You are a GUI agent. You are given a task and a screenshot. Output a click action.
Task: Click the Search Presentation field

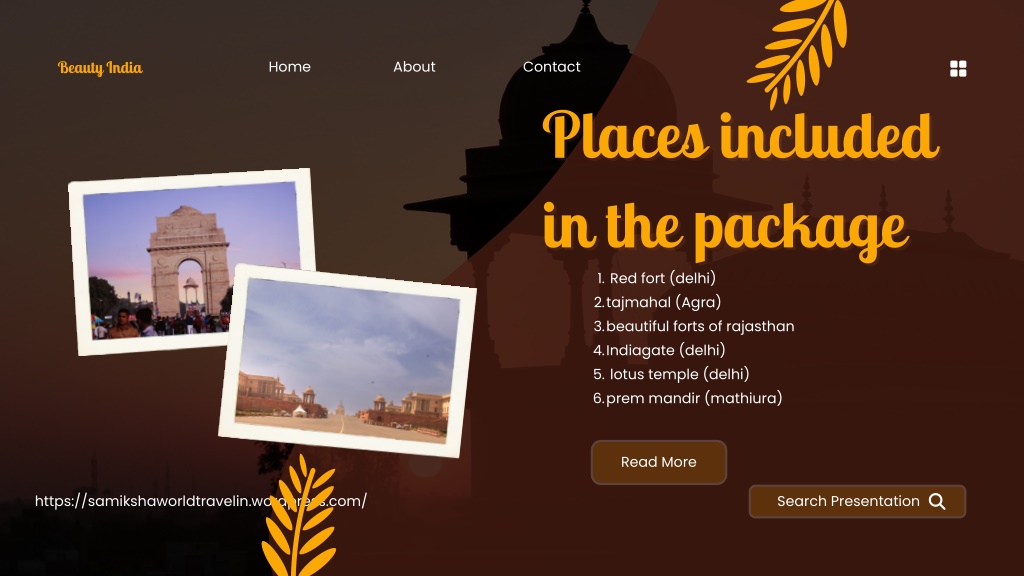coord(857,502)
